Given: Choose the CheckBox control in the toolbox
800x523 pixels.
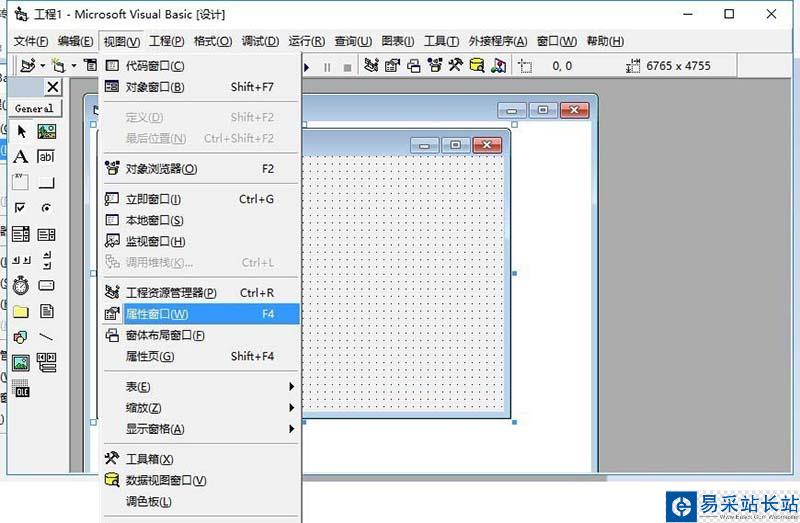Looking at the screenshot, I should pos(20,208).
